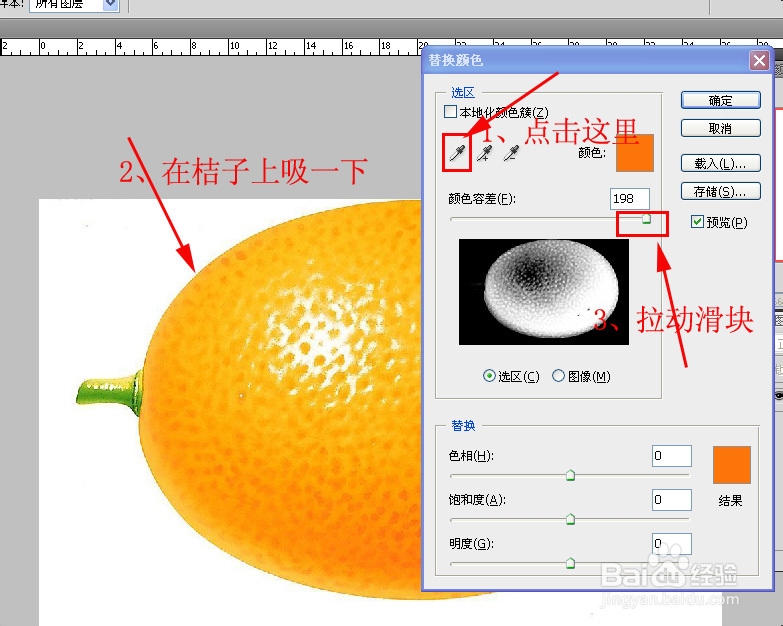The image size is (783, 626).
Task: Click the 颜色容差 value field showing 198
Action: click(x=630, y=199)
